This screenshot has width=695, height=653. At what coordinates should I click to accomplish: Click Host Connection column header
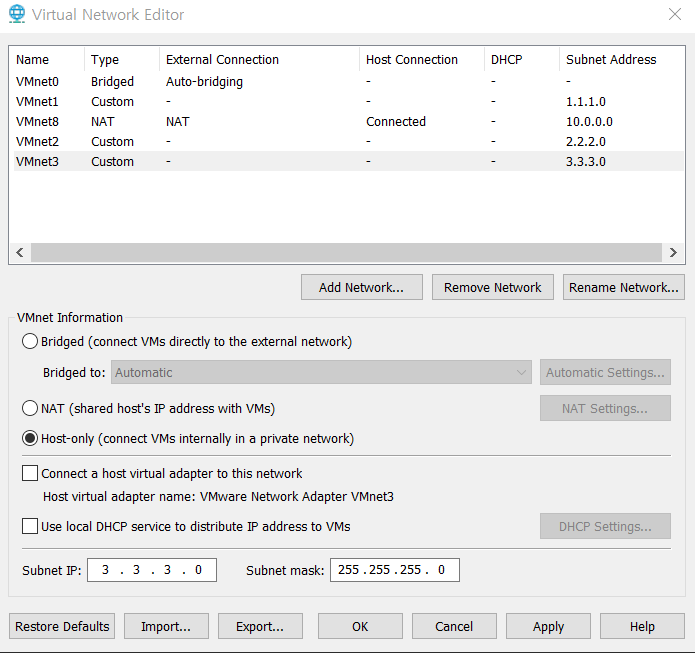422,59
